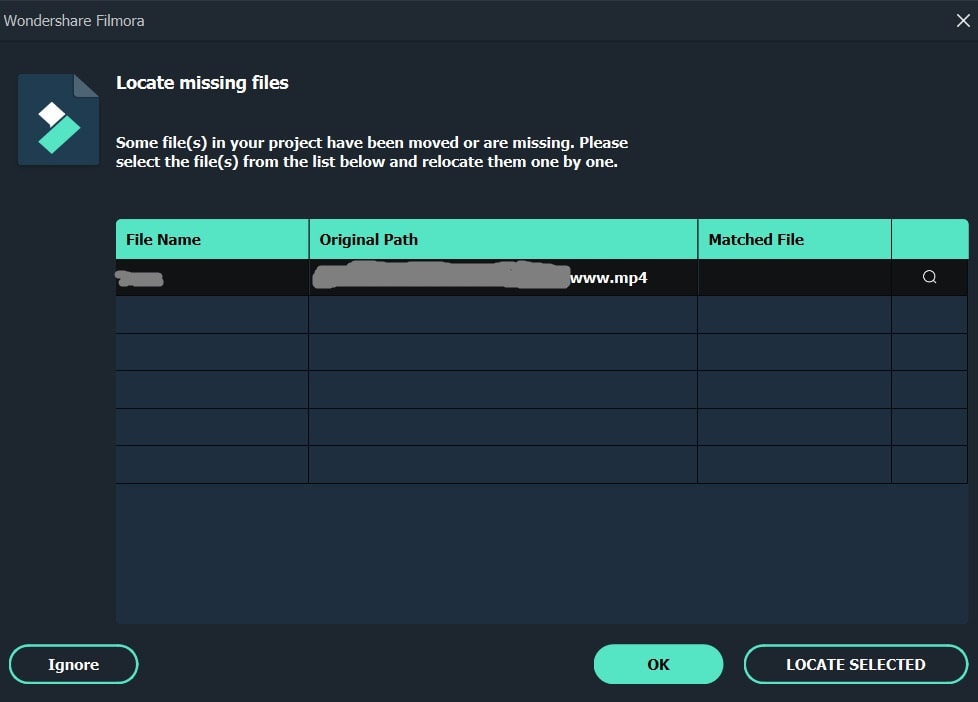Click the Original Path column header
Viewport: 978px width, 702px height.
[x=503, y=240]
